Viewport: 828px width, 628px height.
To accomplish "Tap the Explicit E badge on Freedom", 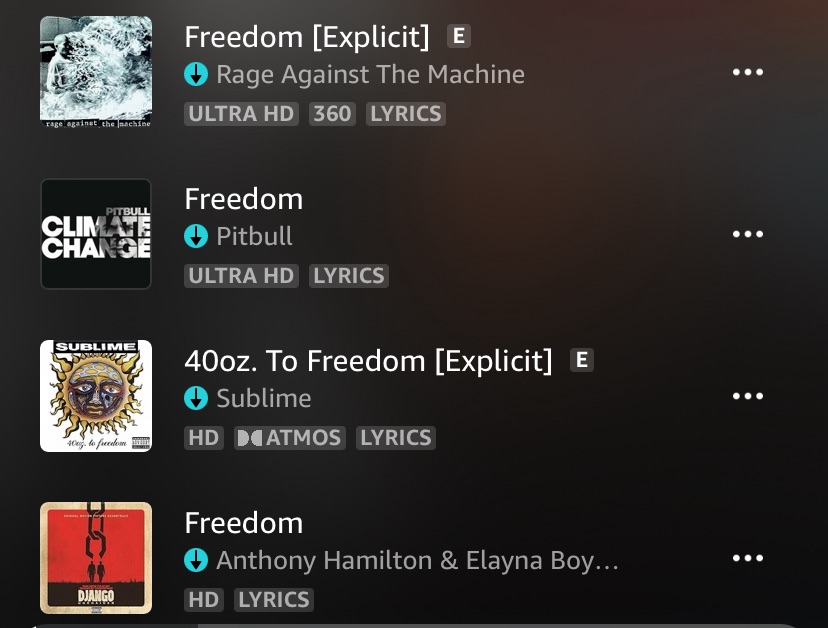I will pyautogui.click(x=459, y=36).
